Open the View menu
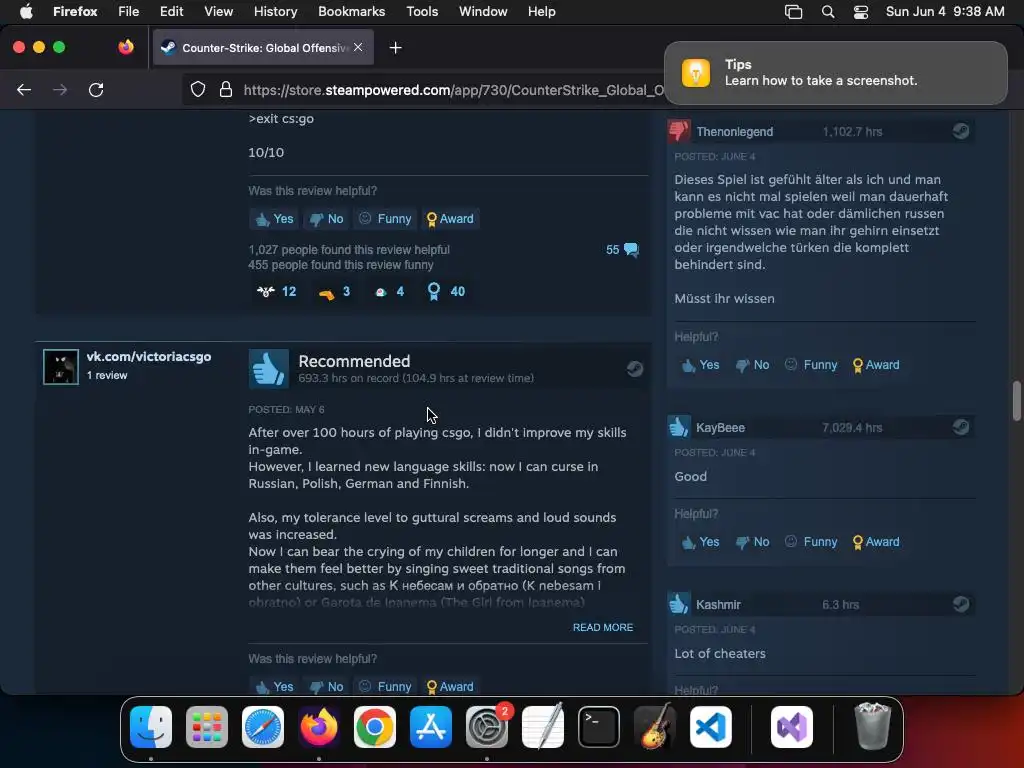The width and height of the screenshot is (1024, 768). [x=218, y=12]
